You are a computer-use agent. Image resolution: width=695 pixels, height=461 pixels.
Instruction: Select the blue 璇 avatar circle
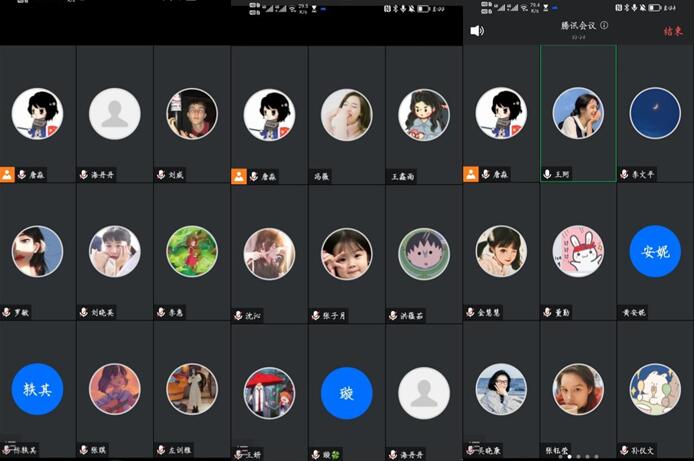click(346, 392)
